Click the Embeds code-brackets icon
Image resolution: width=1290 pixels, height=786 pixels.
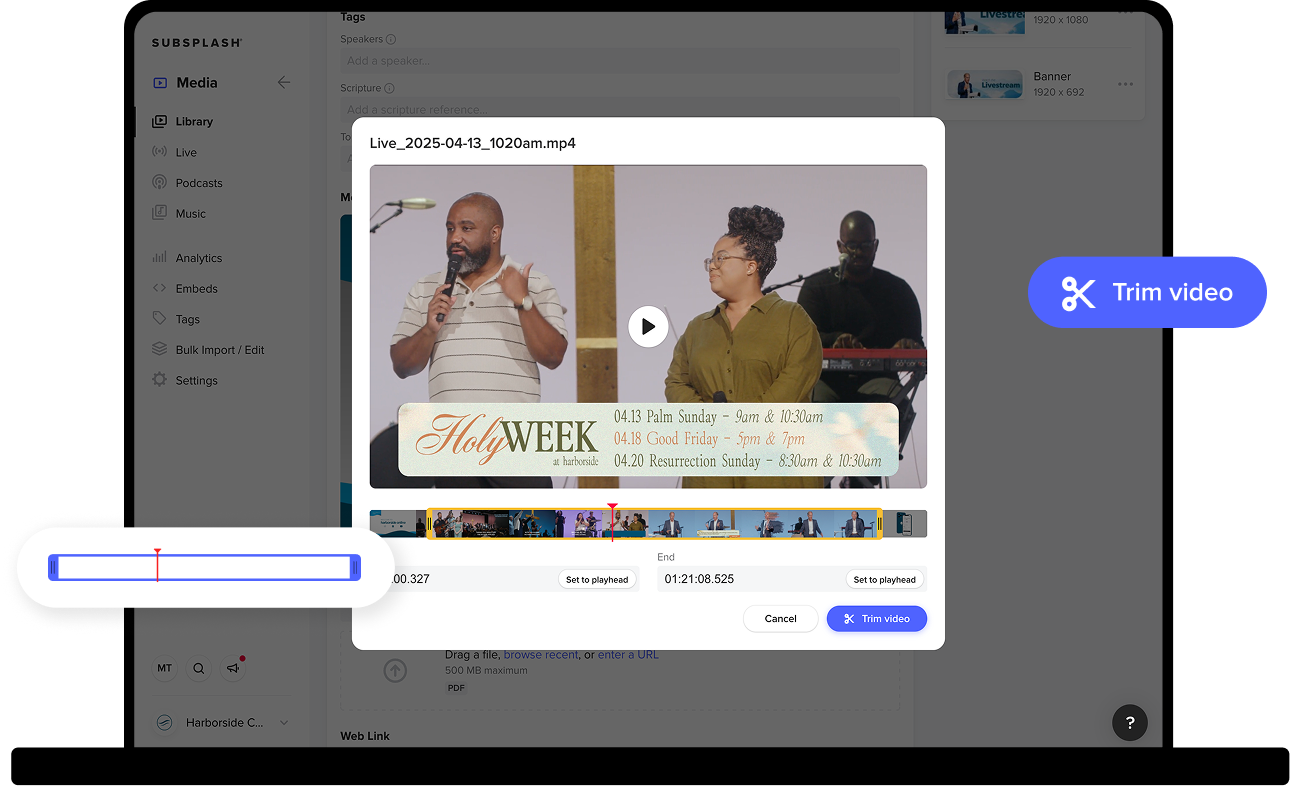pos(159,288)
